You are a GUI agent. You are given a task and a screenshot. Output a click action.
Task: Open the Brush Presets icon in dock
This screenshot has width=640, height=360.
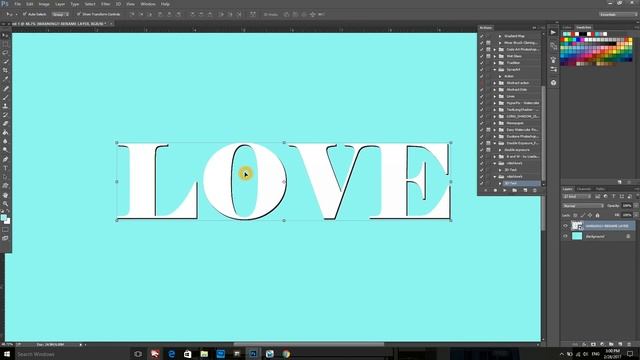click(553, 60)
